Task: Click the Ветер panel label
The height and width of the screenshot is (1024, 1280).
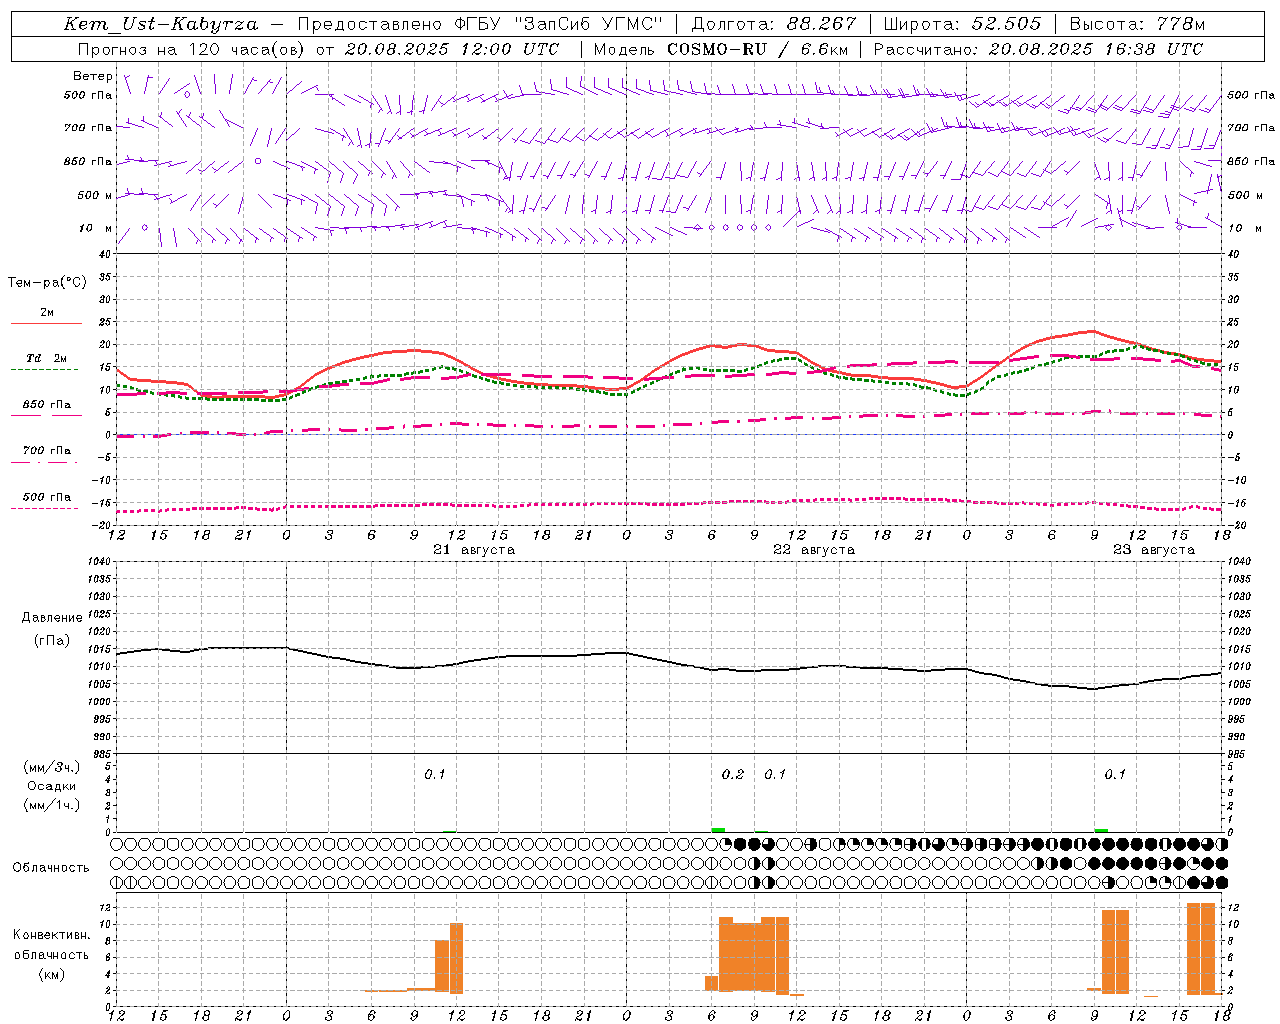Action: point(93,76)
